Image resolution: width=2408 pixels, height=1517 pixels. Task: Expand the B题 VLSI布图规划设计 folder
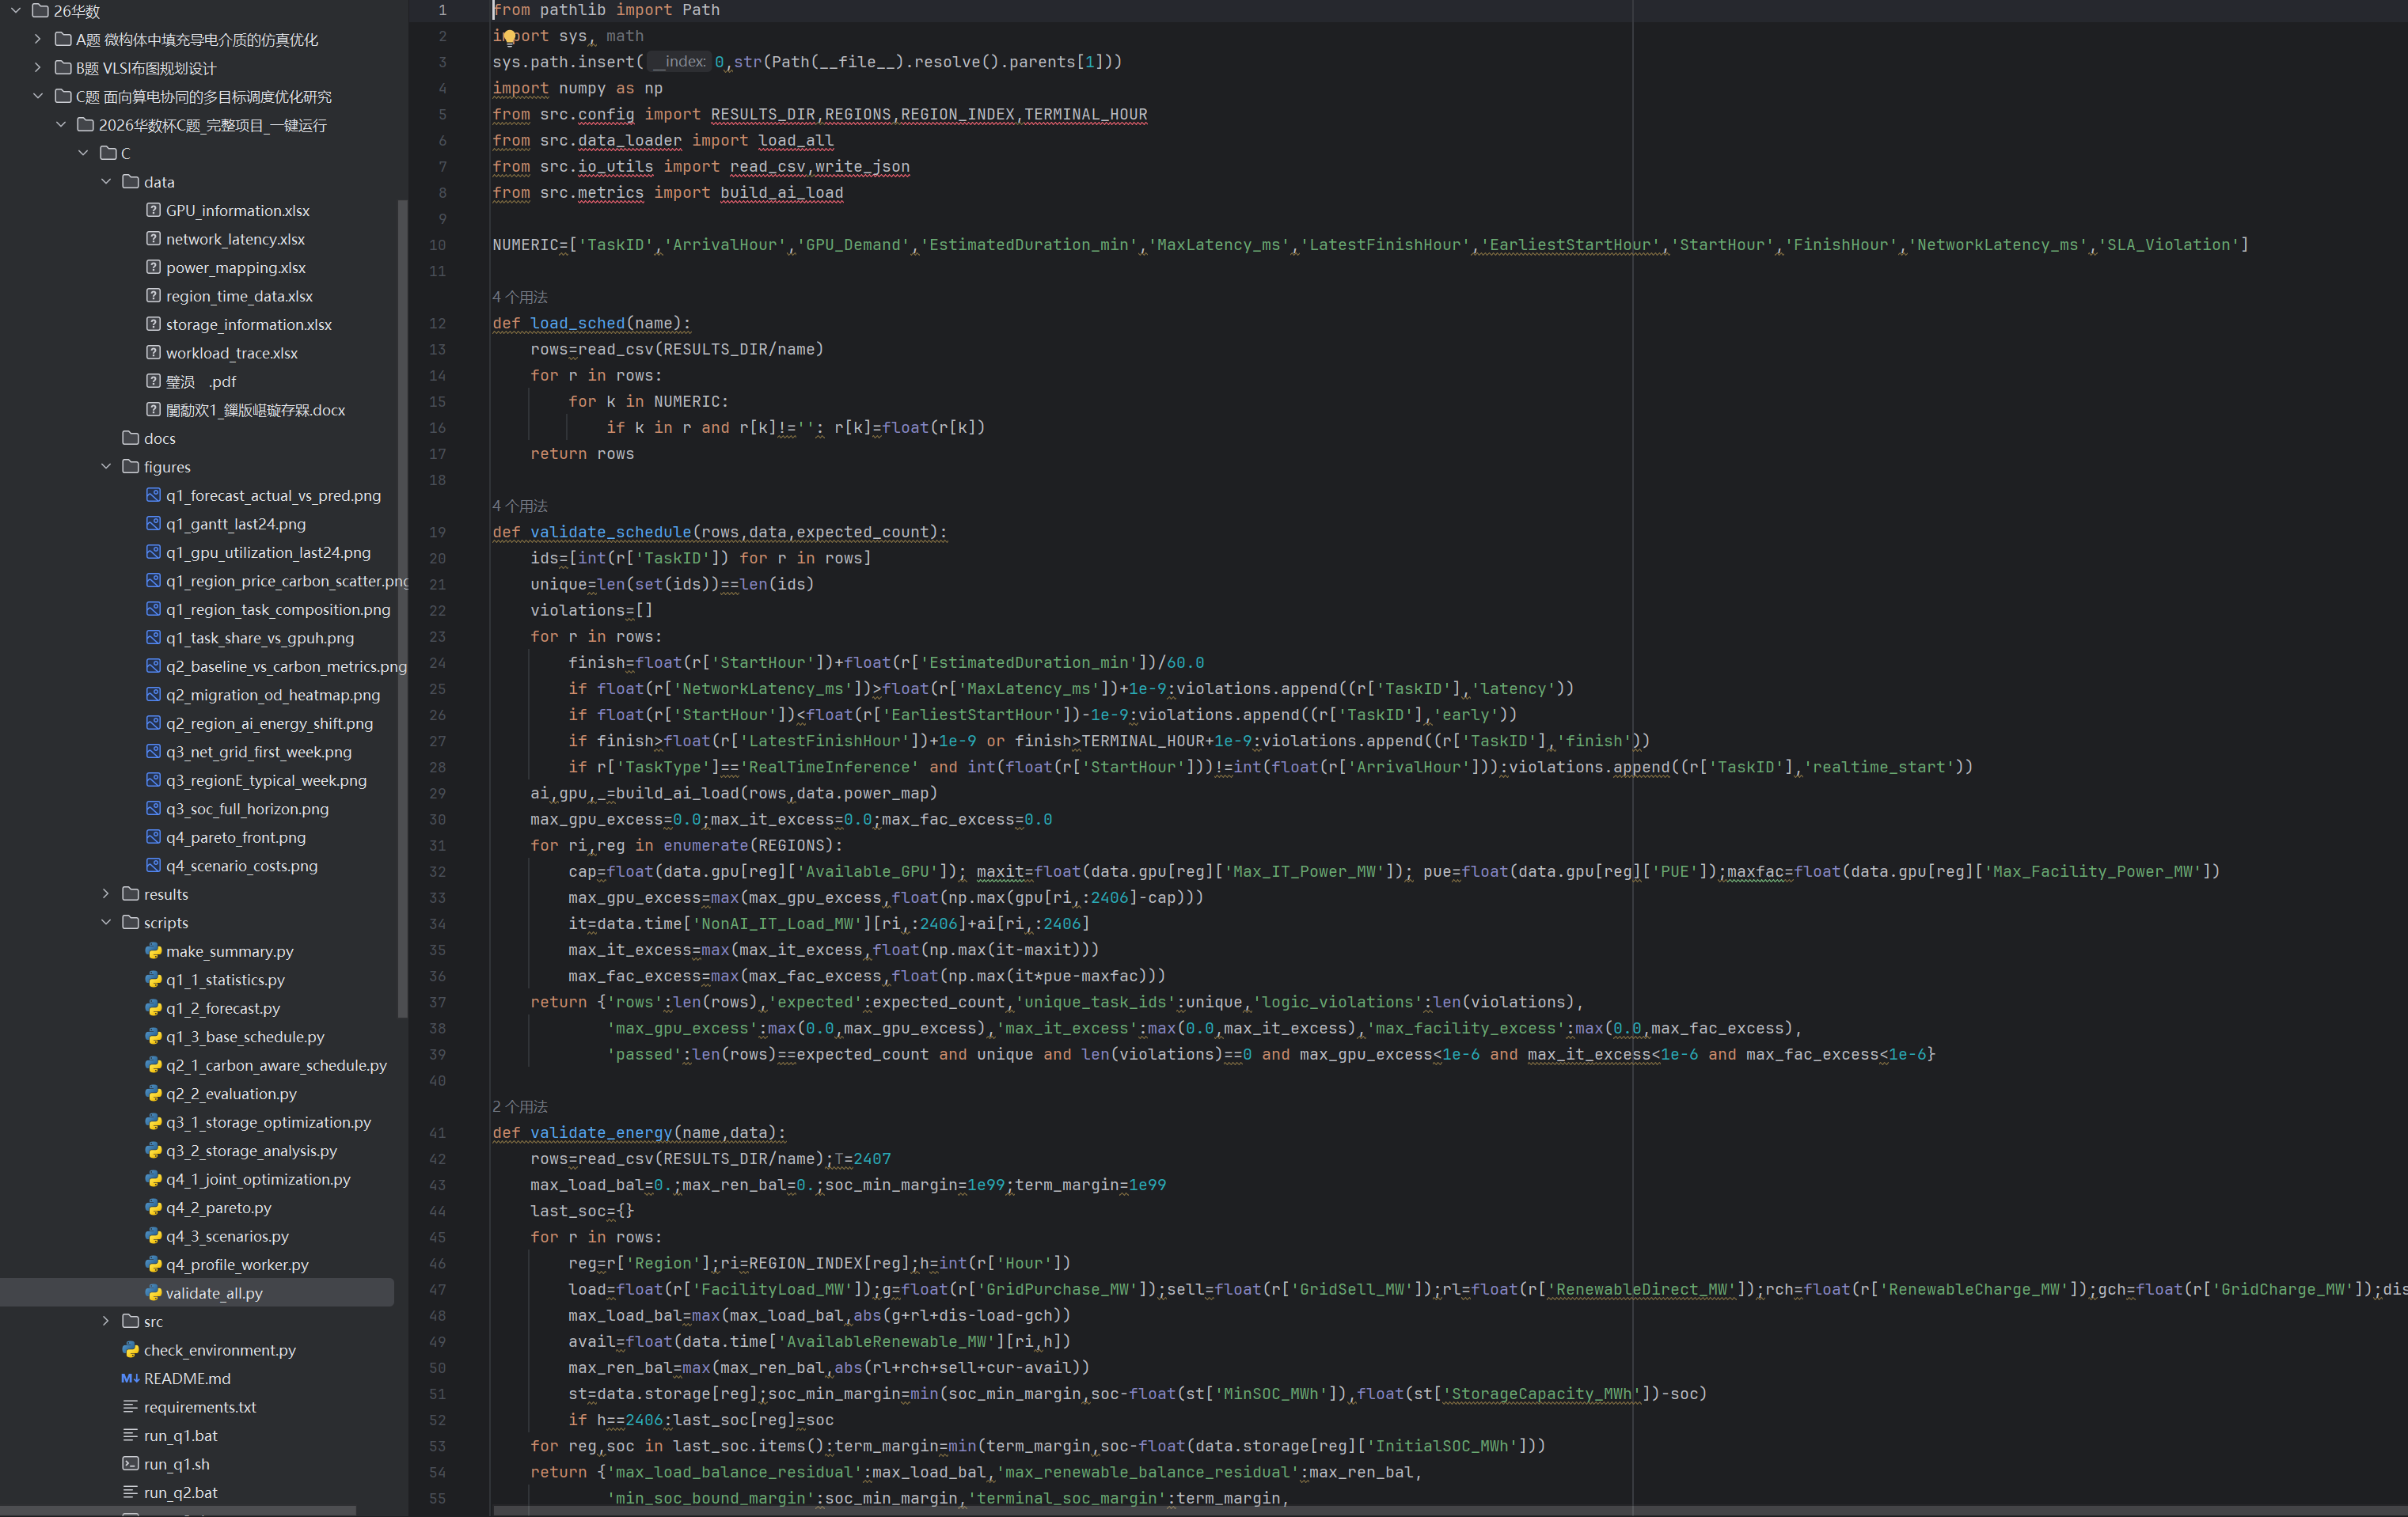(x=38, y=68)
